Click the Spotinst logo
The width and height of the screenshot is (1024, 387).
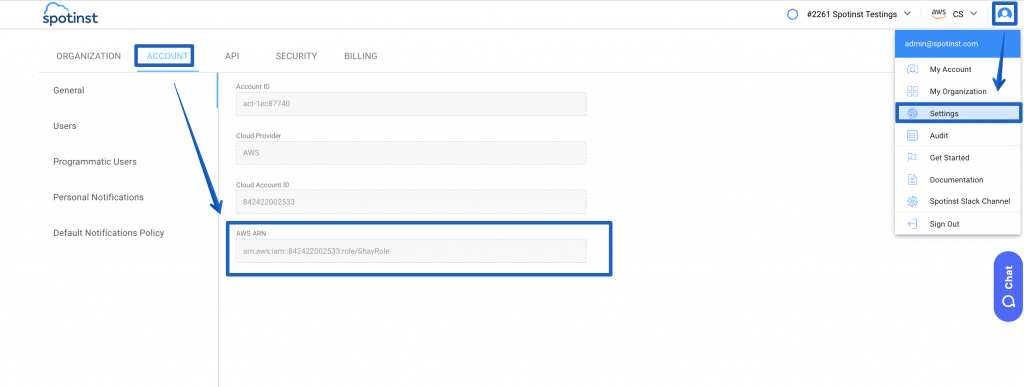point(70,14)
